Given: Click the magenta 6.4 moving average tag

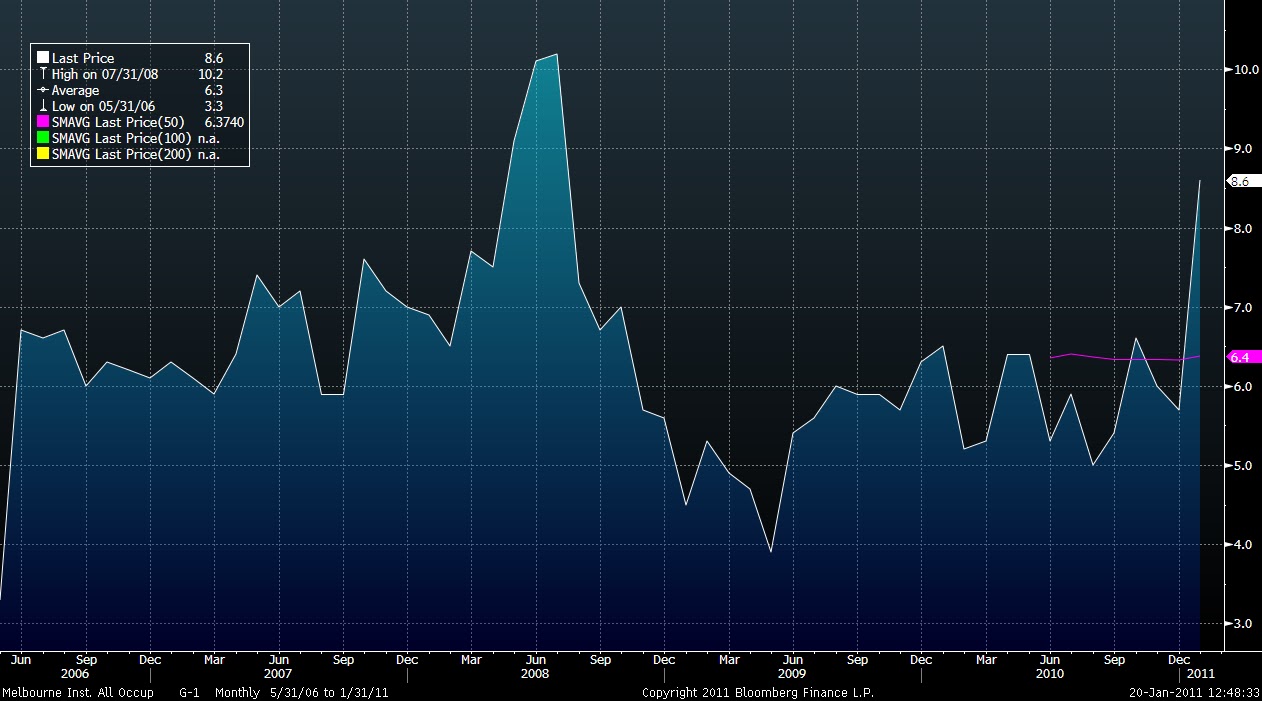Looking at the screenshot, I should click(x=1243, y=357).
